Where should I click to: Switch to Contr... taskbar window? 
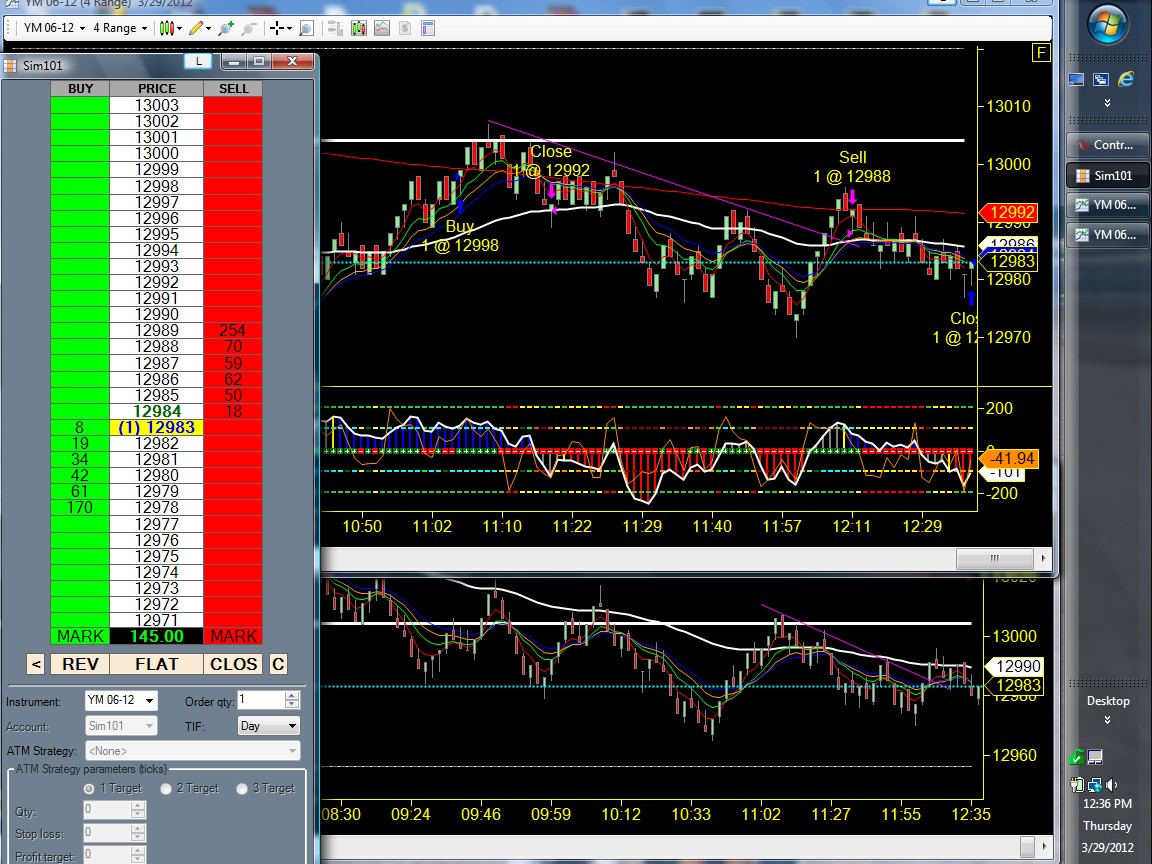point(1107,145)
